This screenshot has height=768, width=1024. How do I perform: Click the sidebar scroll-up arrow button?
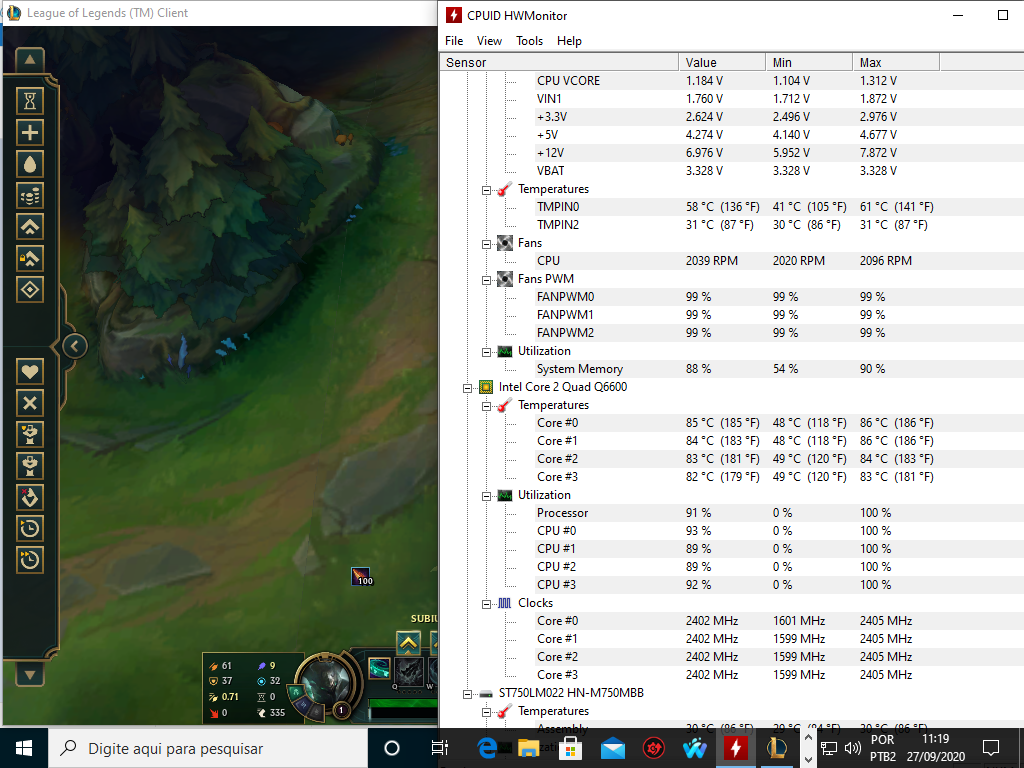[30, 60]
